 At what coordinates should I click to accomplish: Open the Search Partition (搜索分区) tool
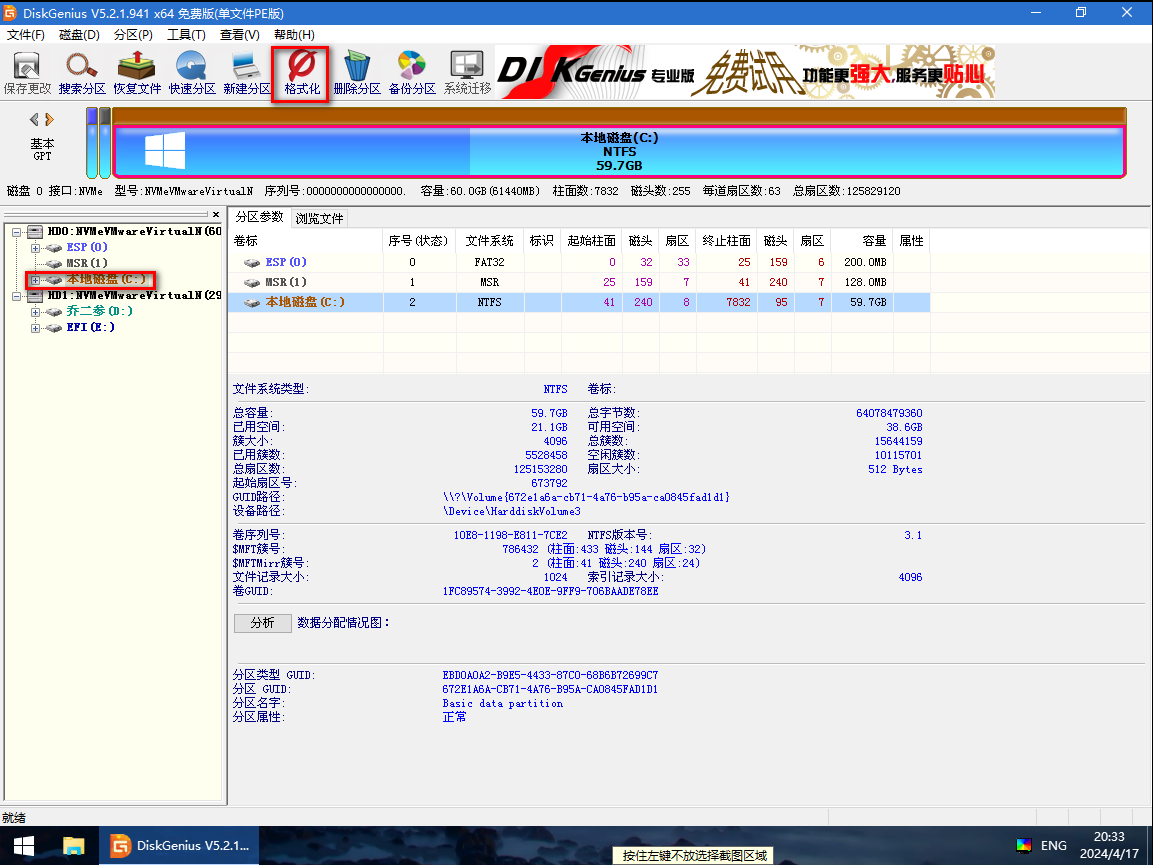(82, 74)
